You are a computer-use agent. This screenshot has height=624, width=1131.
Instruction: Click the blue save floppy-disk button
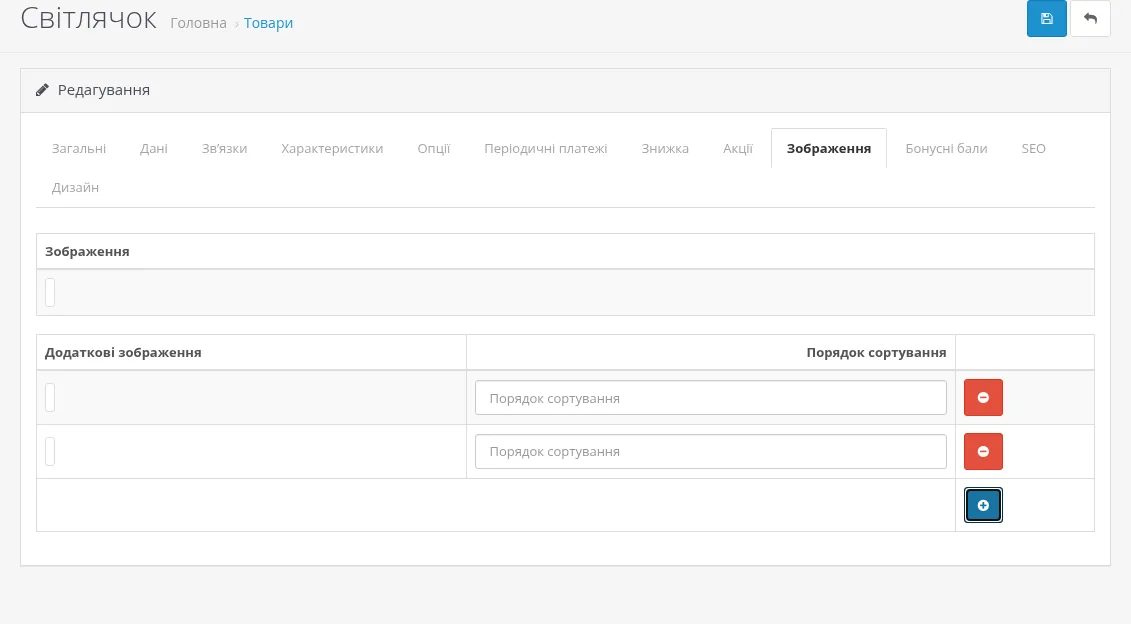coord(1047,18)
